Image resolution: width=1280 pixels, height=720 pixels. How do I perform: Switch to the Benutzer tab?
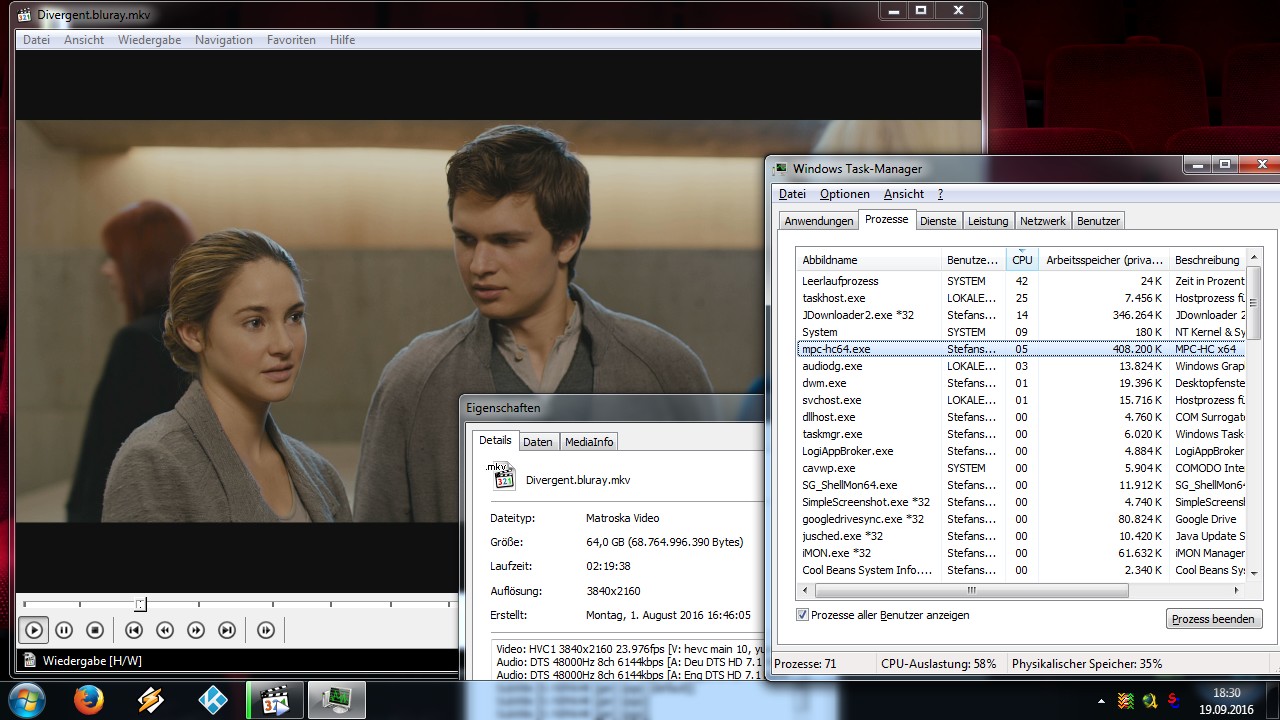[1099, 221]
